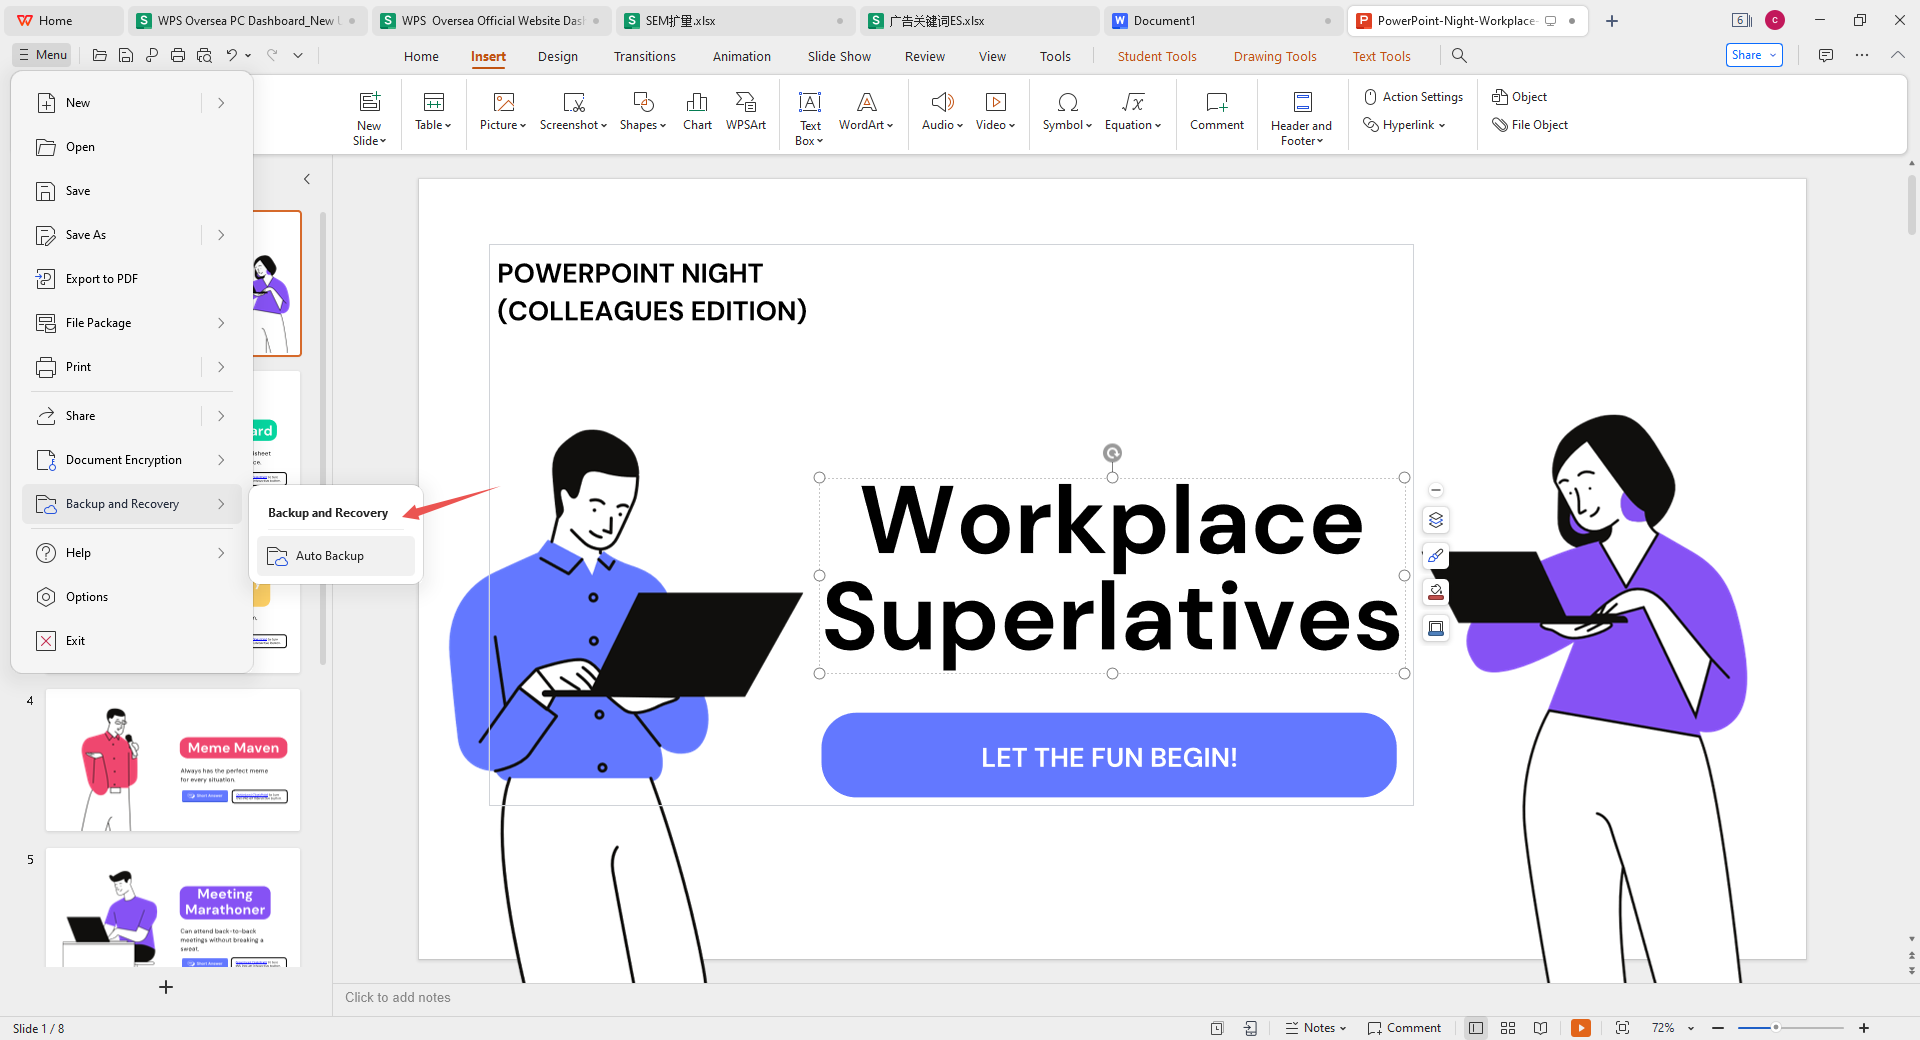Open the Hyperlink dropdown arrow
This screenshot has height=1040, width=1920.
(1442, 125)
